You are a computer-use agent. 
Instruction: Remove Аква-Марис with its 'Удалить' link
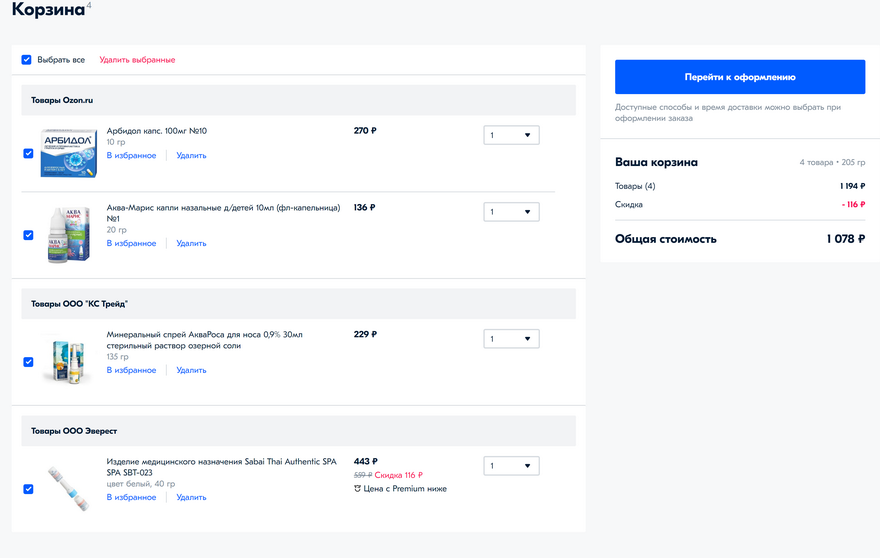coord(191,243)
